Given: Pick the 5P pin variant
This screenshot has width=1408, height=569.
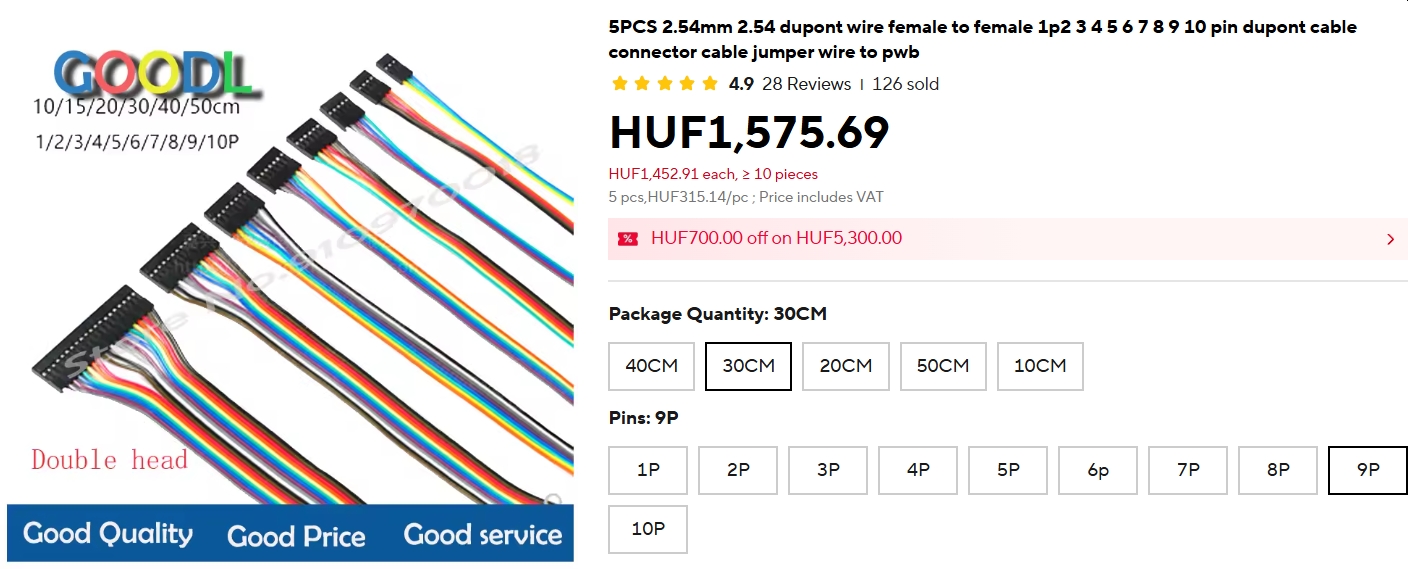Looking at the screenshot, I should point(1008,470).
